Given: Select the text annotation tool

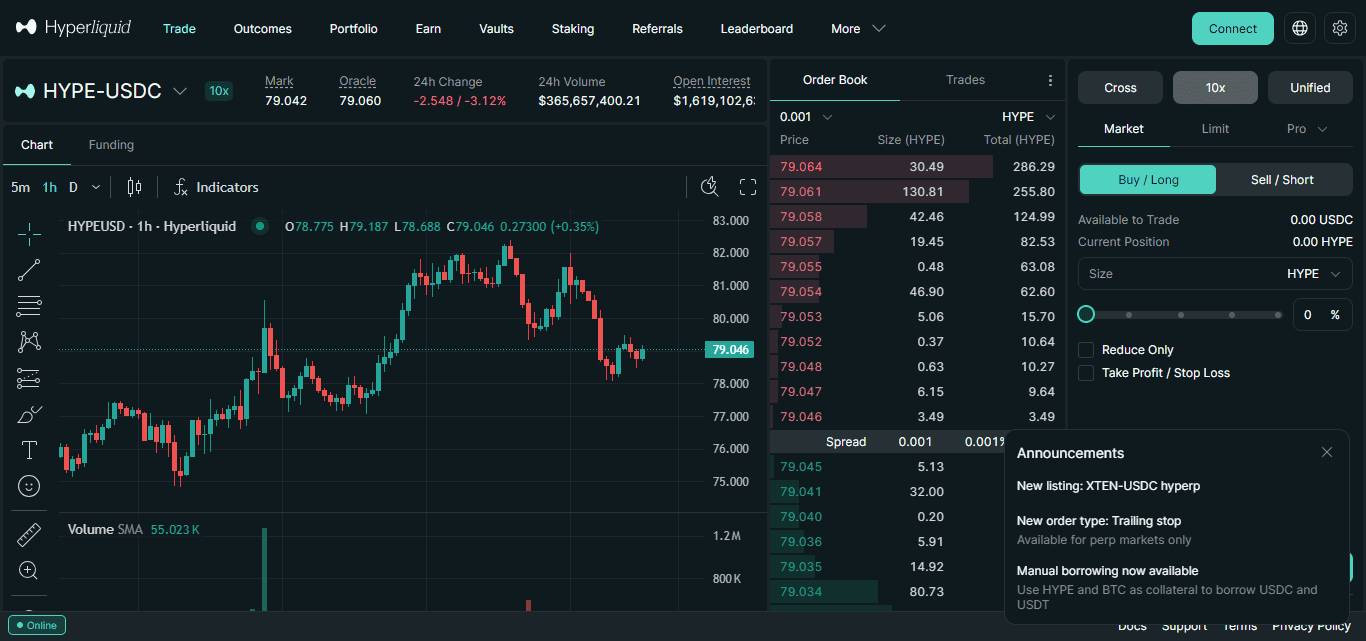Looking at the screenshot, I should [29, 450].
